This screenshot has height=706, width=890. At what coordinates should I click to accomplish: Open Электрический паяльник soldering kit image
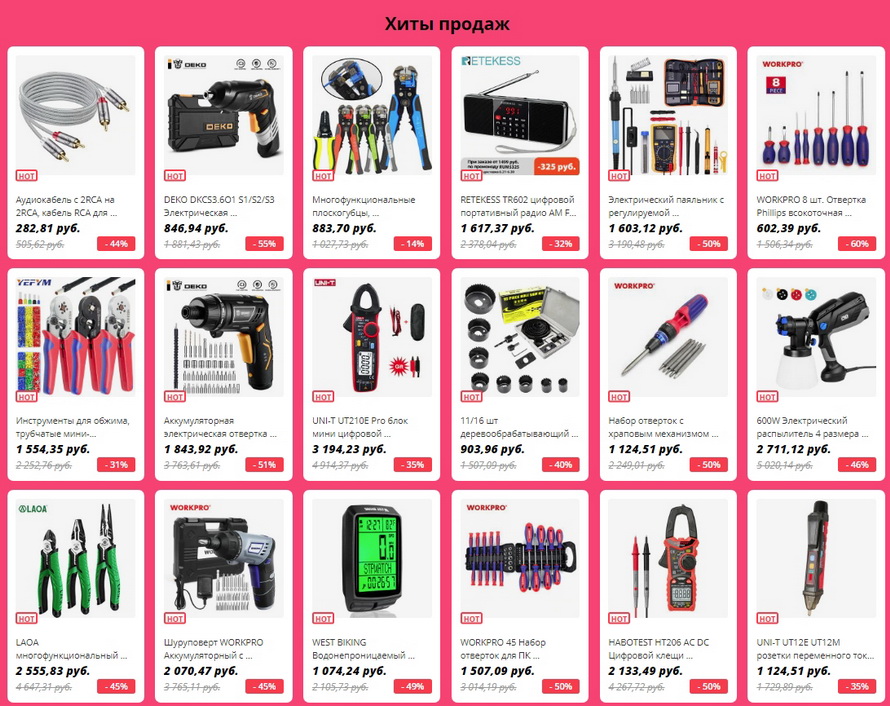pos(668,115)
